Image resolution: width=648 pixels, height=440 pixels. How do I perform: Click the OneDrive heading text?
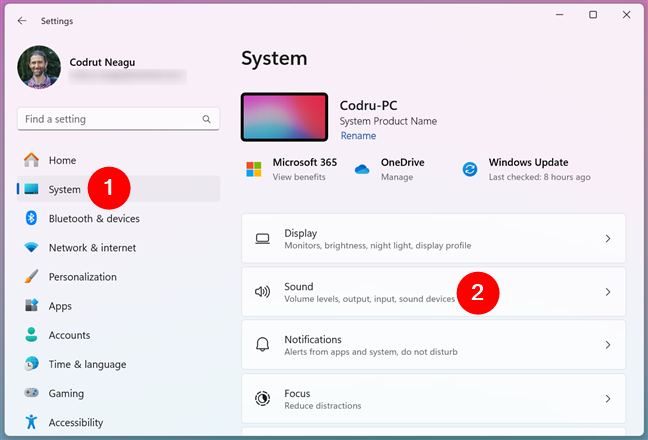tap(403, 162)
